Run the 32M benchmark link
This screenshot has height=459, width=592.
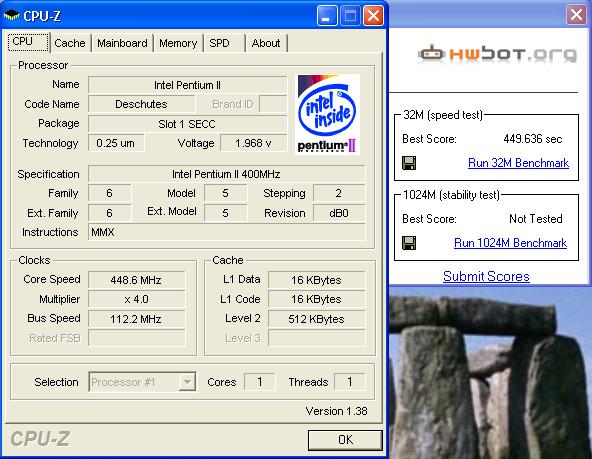point(518,163)
